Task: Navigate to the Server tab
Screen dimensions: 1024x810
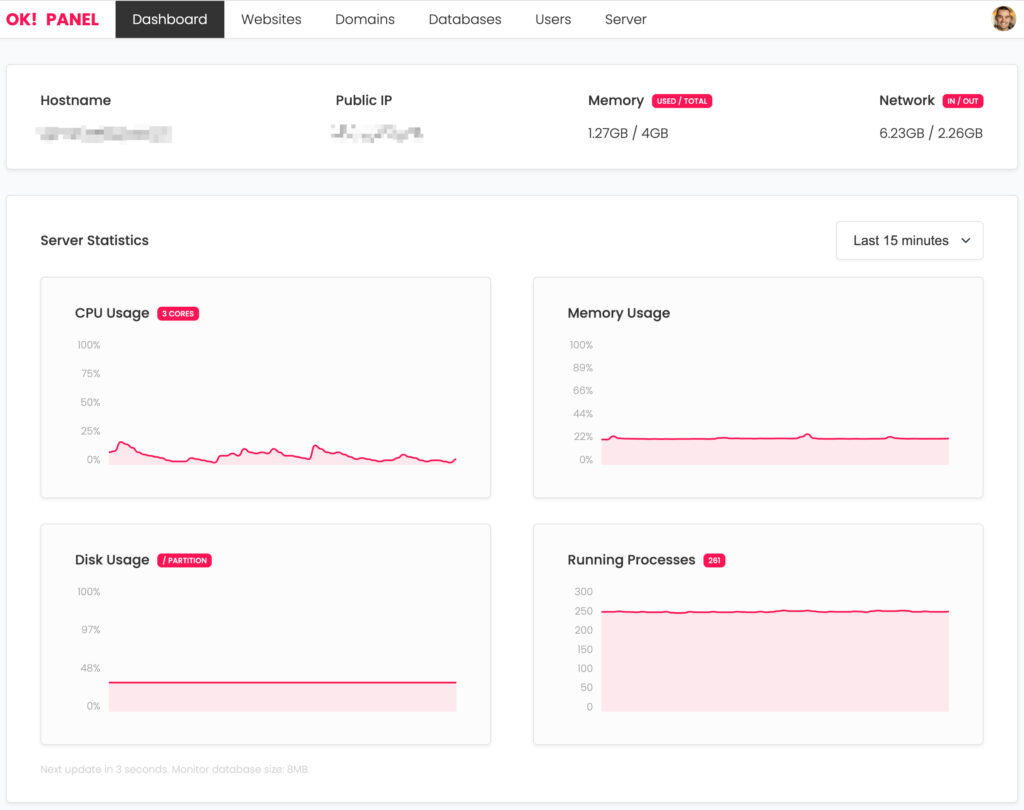Action: click(626, 19)
